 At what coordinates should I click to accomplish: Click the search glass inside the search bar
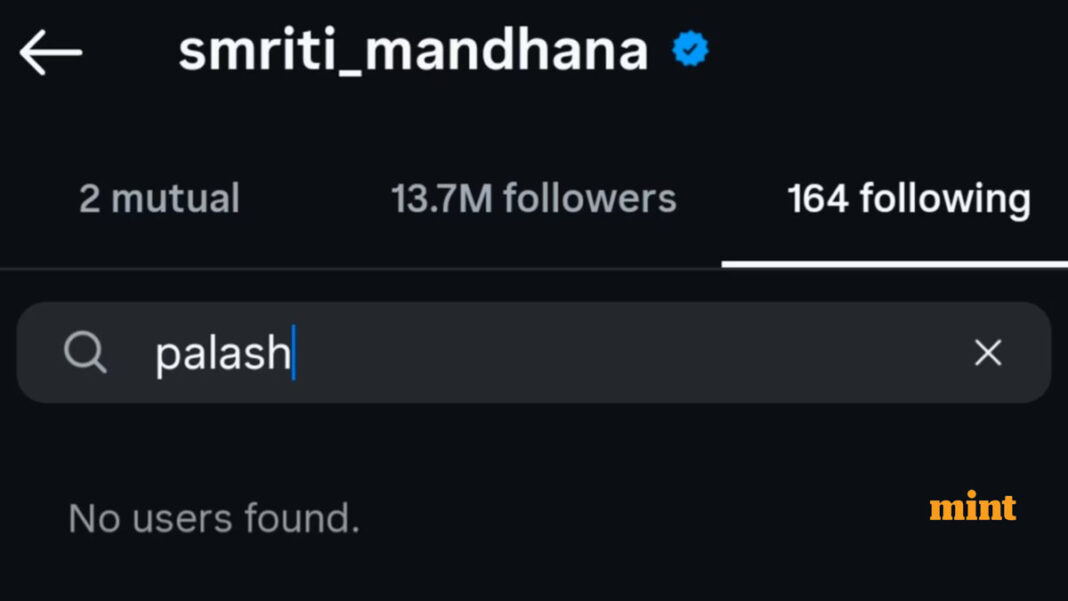click(x=85, y=353)
